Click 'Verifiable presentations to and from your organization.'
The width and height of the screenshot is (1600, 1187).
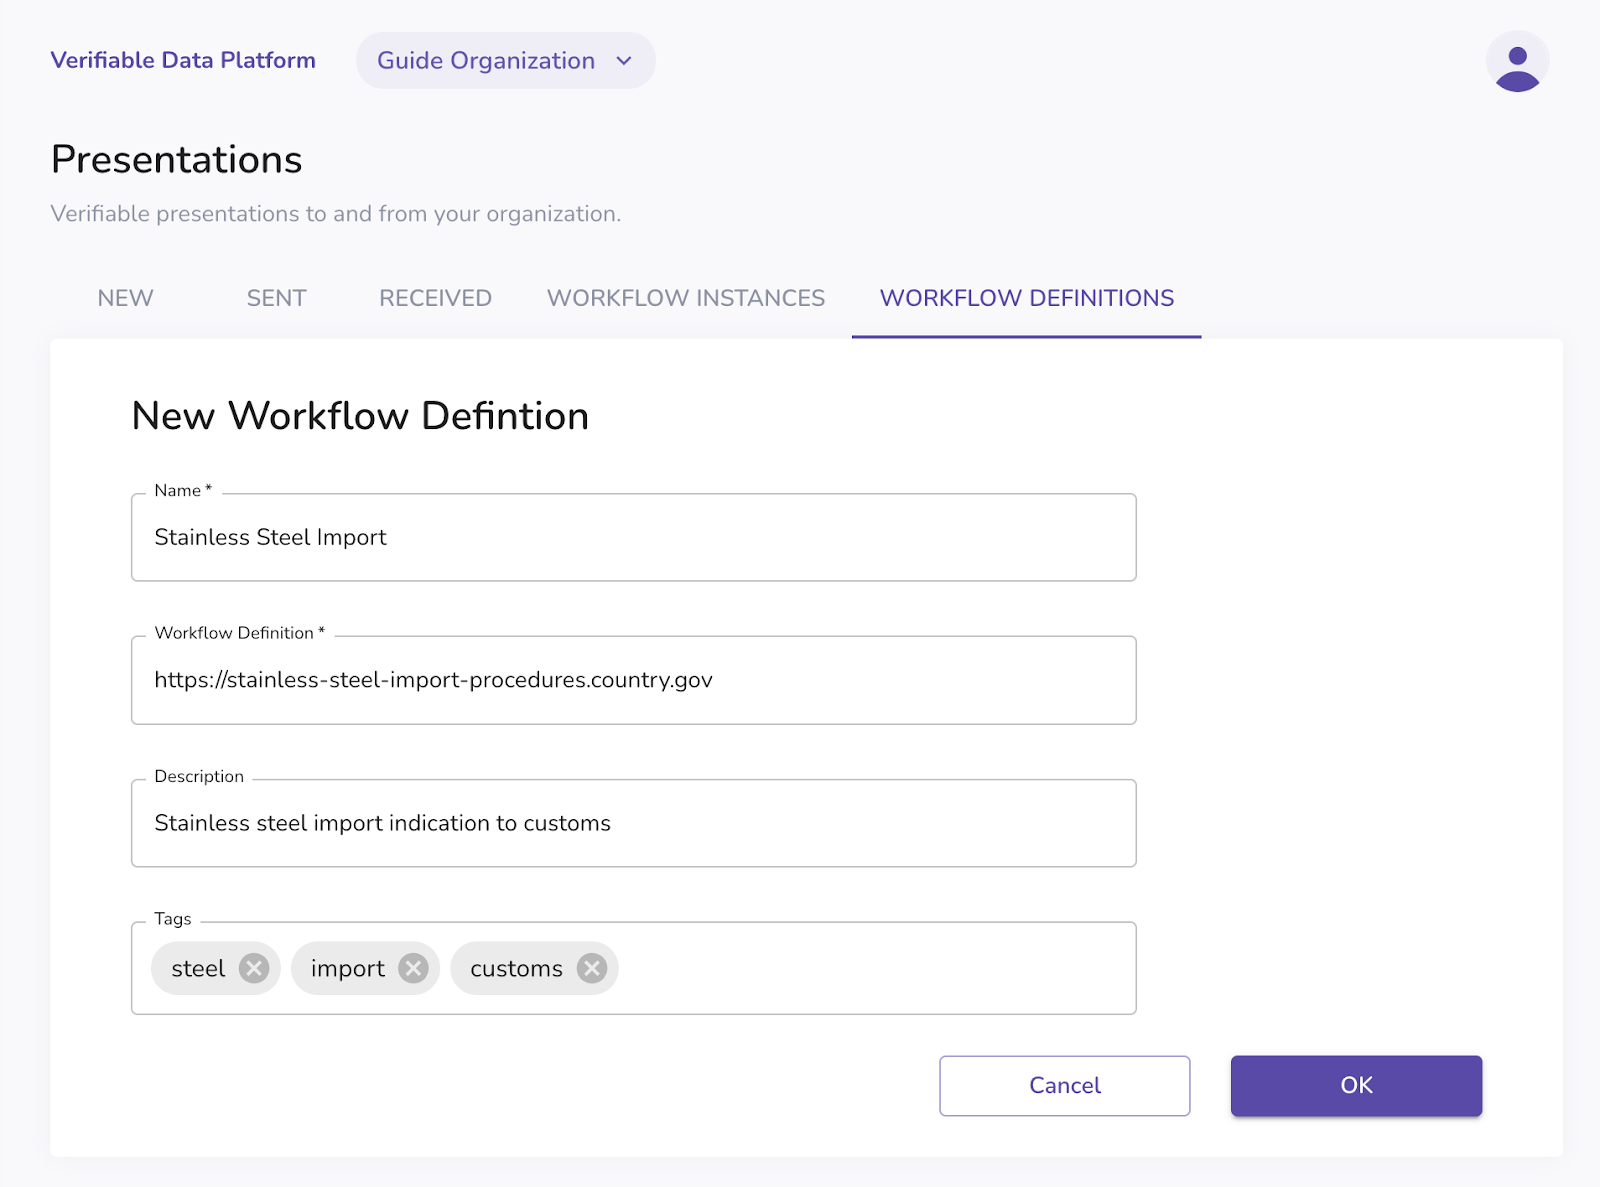pos(336,214)
